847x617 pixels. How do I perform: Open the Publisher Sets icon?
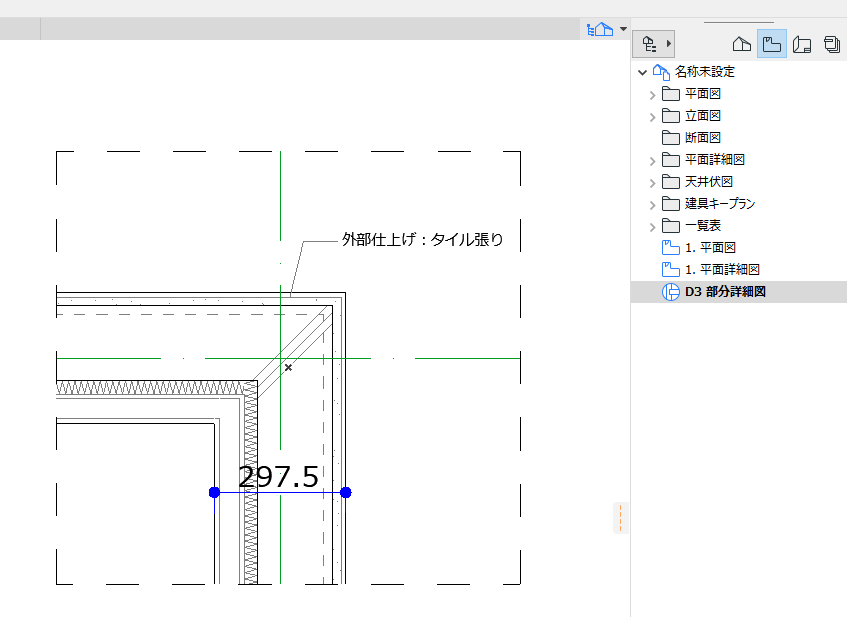click(x=832, y=44)
